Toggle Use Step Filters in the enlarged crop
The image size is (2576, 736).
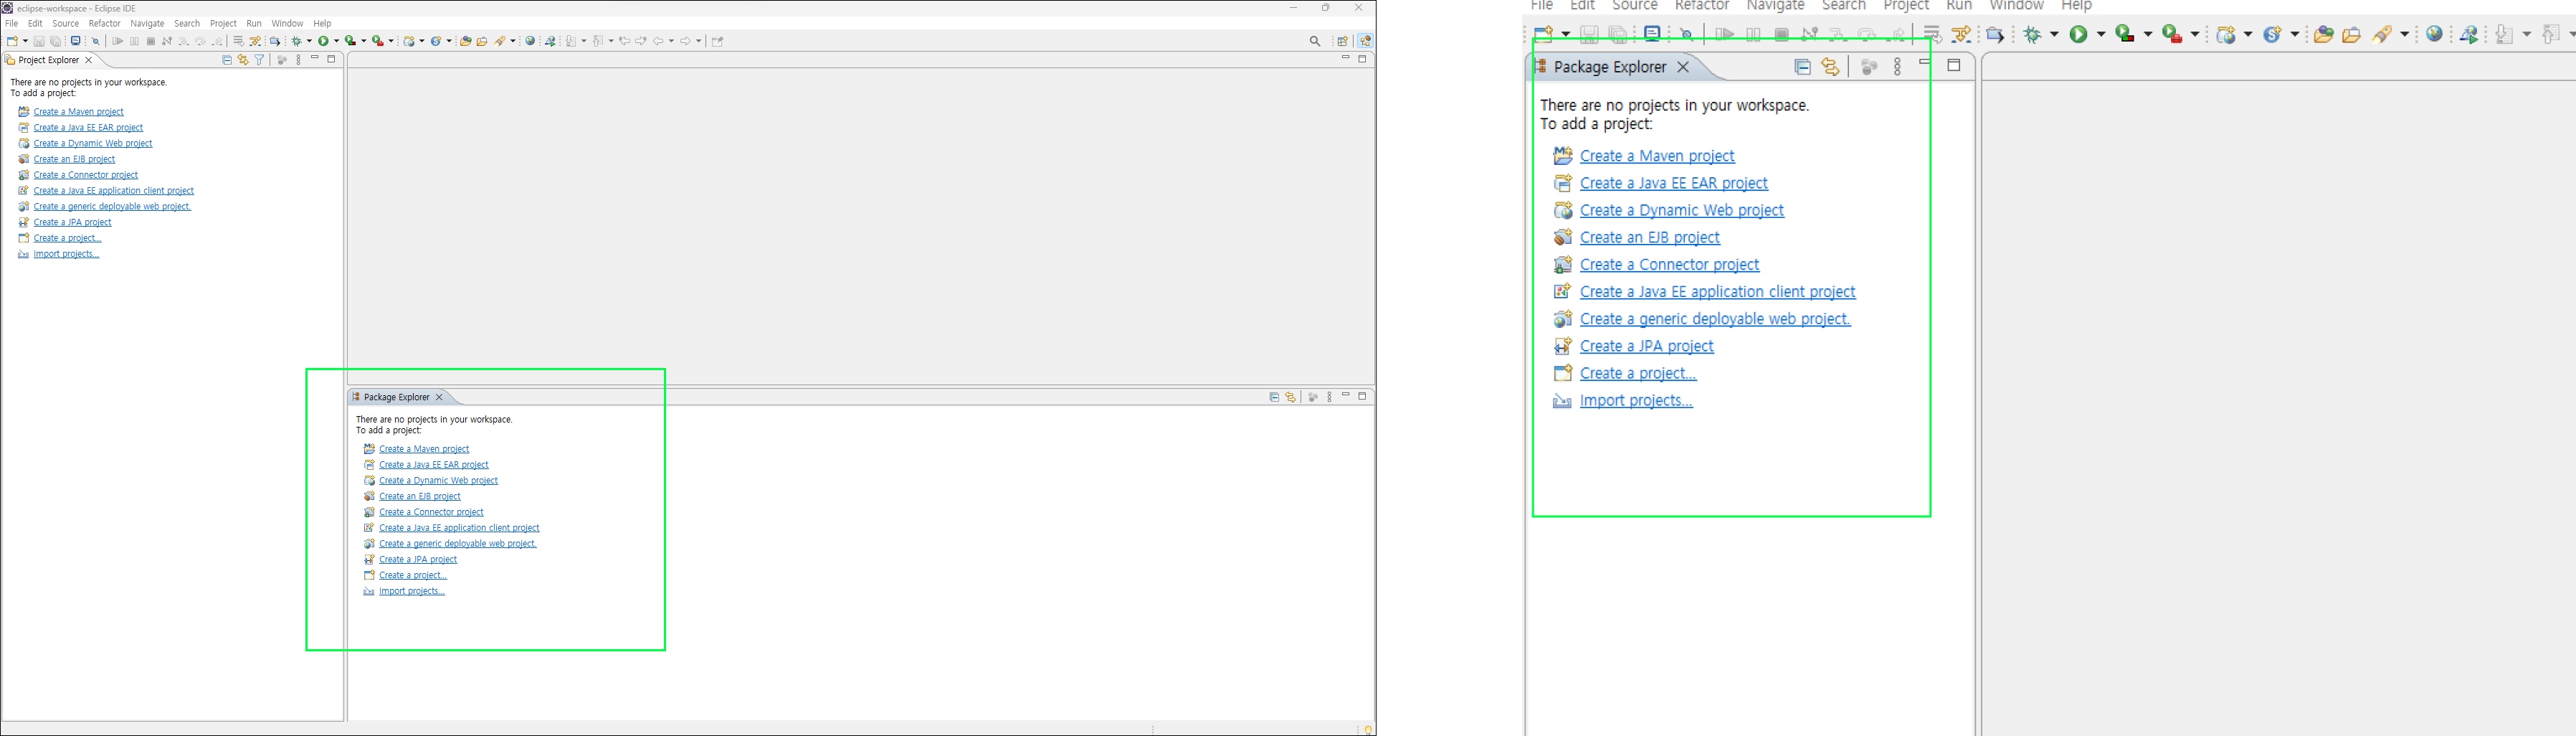click(x=1961, y=34)
